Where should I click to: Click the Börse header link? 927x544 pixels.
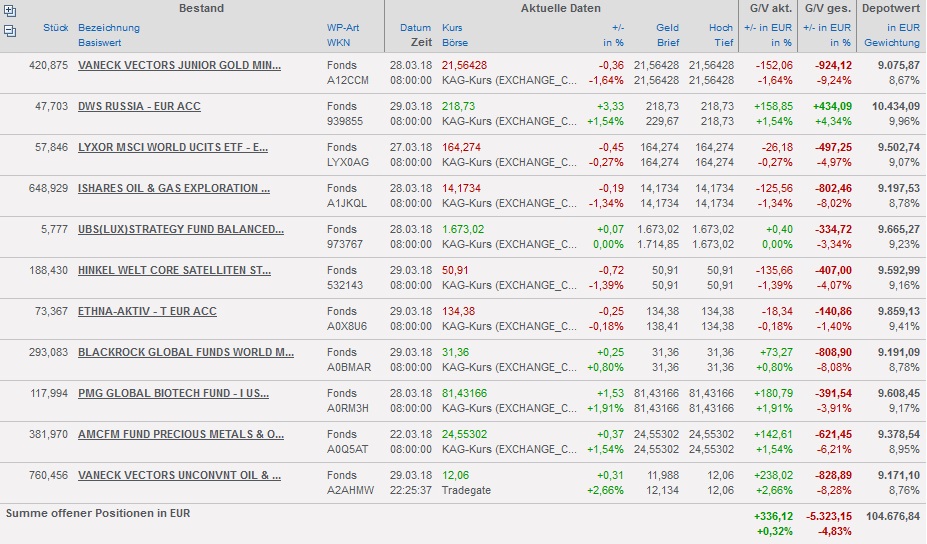[455, 43]
